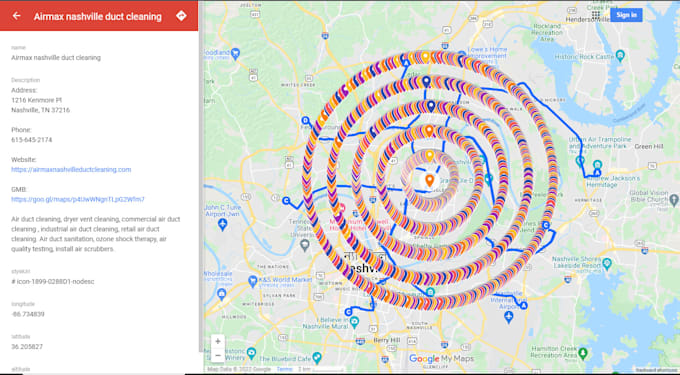Click the Google My Maps logo
Screen dimensions: 680x375
(x=441, y=359)
